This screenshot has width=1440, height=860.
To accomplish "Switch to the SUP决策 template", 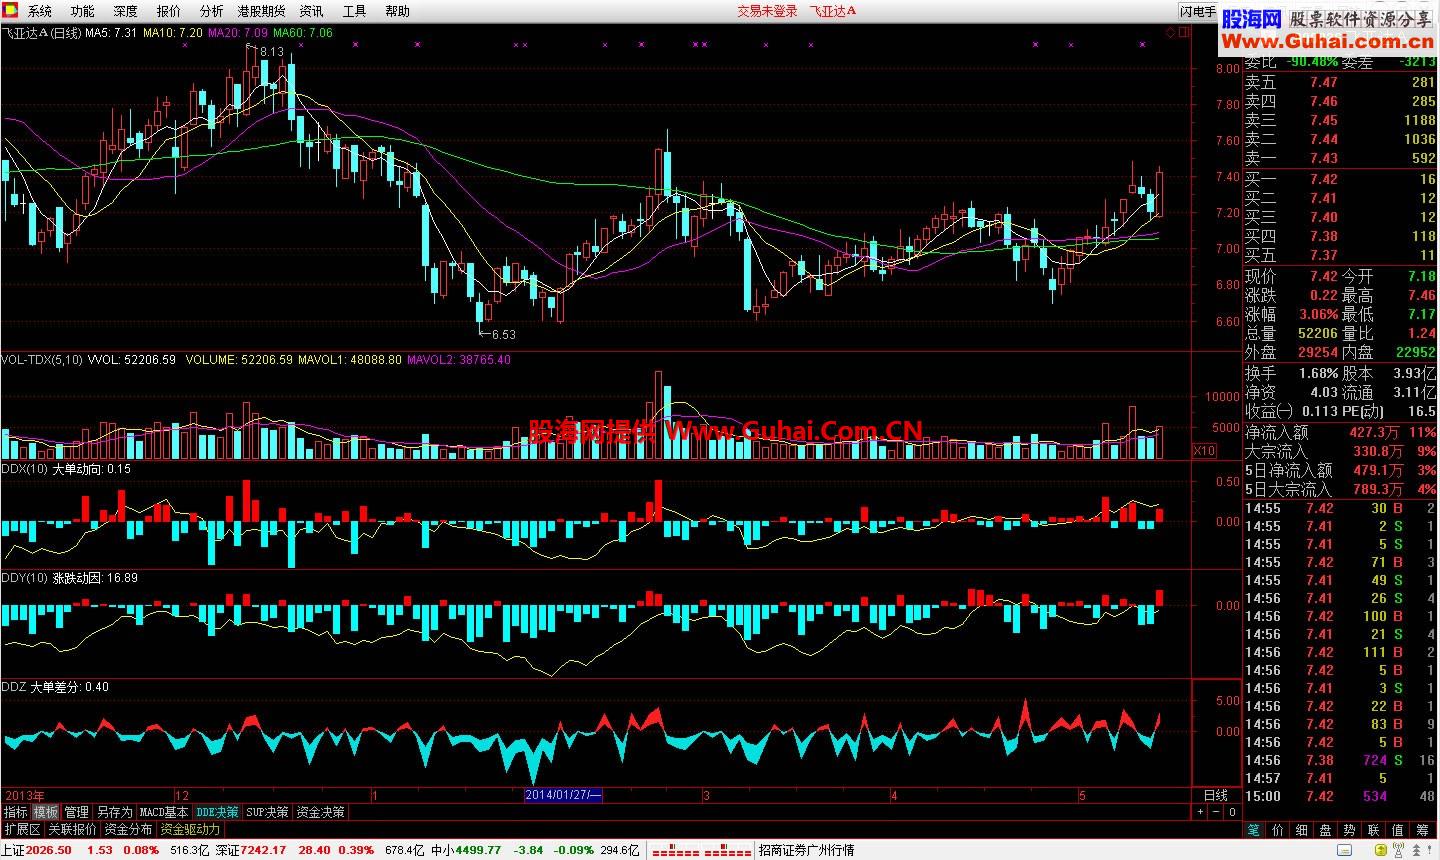I will (267, 812).
